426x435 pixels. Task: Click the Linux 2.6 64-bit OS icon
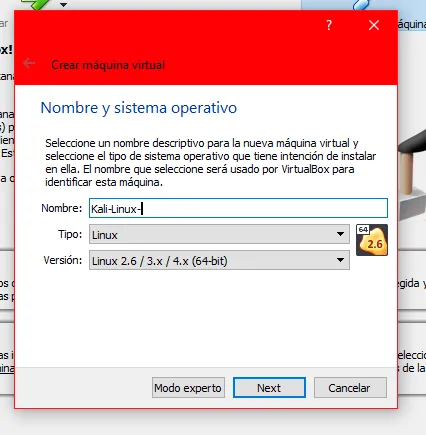click(x=372, y=240)
